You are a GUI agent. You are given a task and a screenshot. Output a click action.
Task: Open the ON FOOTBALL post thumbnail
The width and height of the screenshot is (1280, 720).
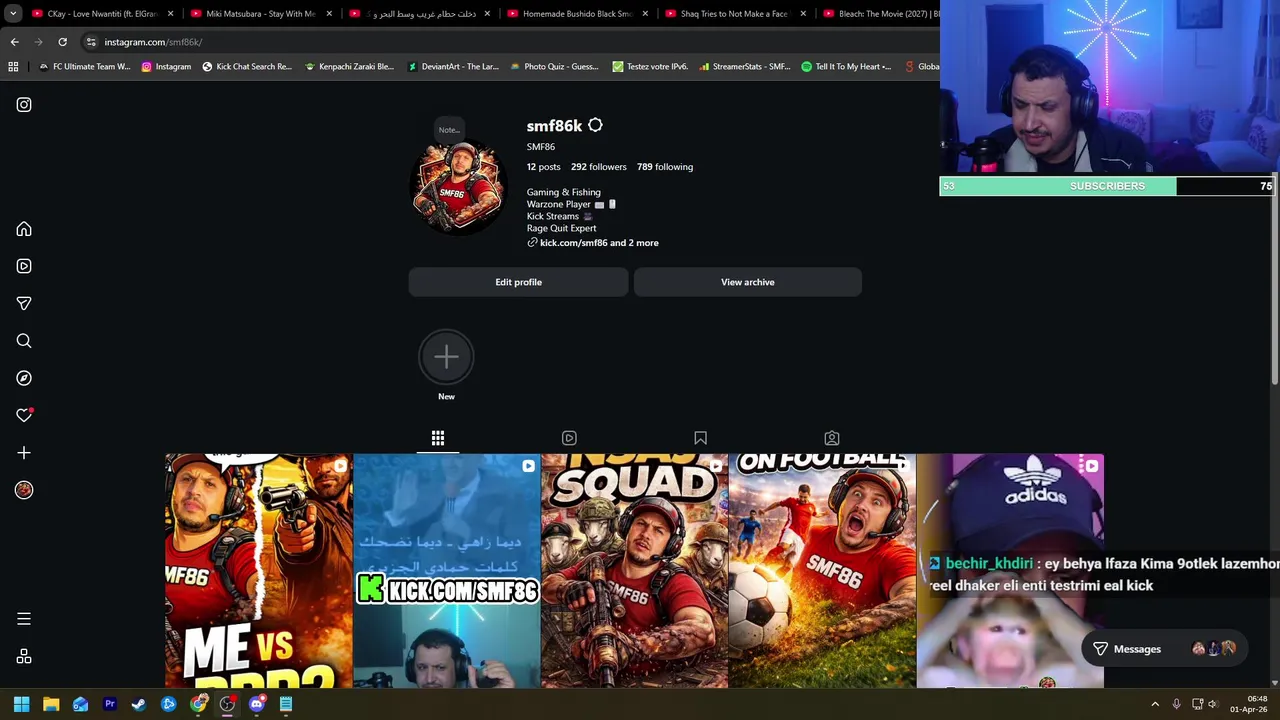point(822,571)
